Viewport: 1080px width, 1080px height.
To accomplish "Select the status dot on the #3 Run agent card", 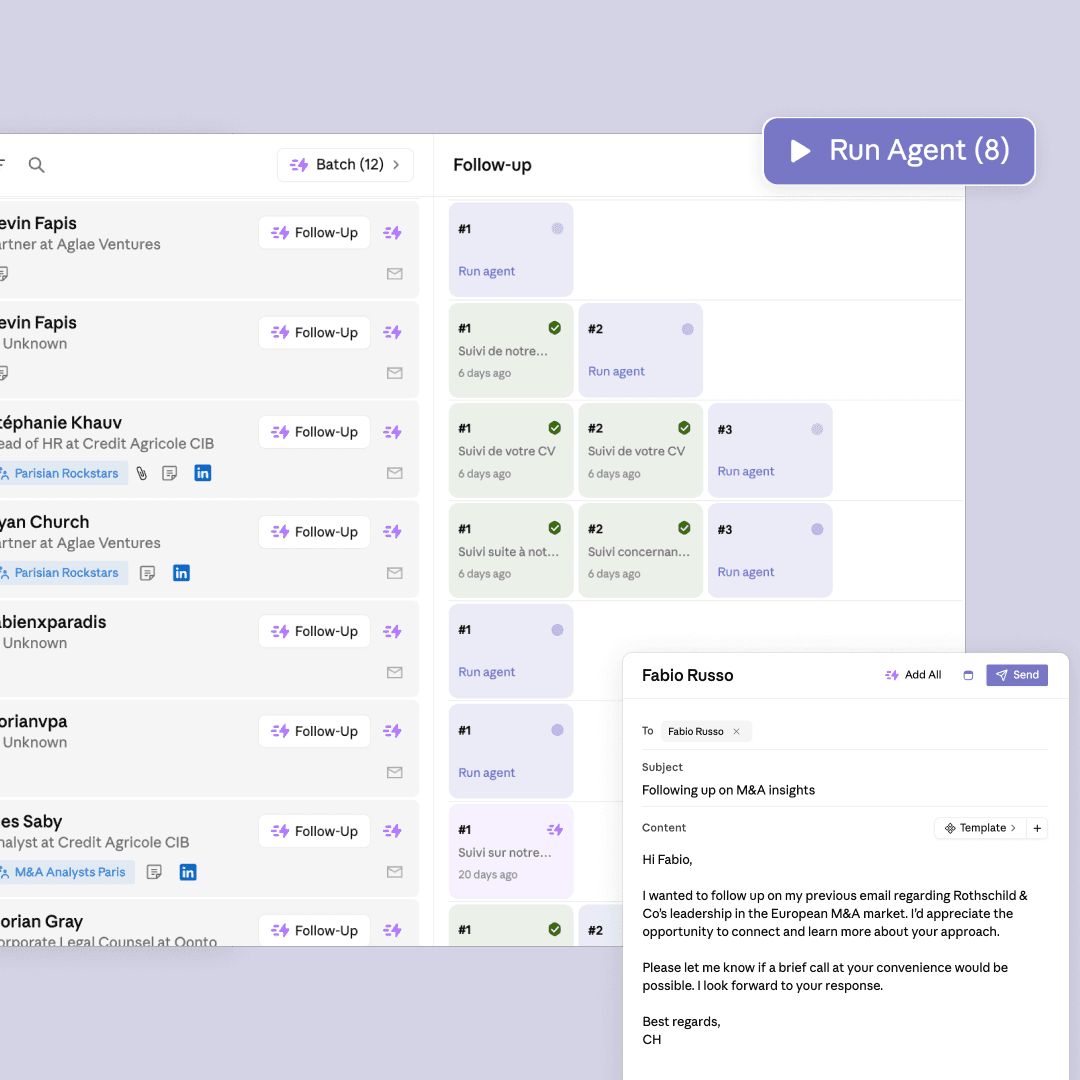I will pos(817,429).
